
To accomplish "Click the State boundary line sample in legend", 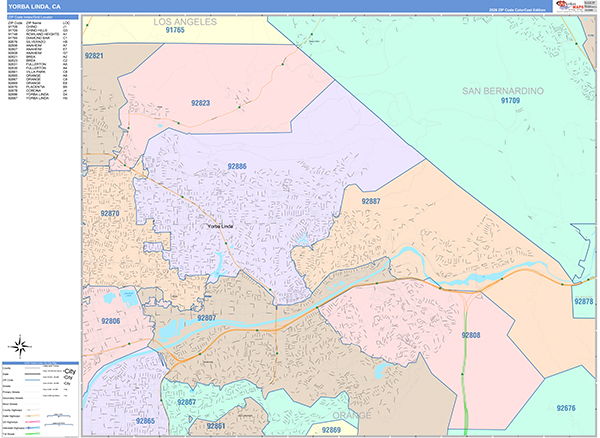I will 33,374.
